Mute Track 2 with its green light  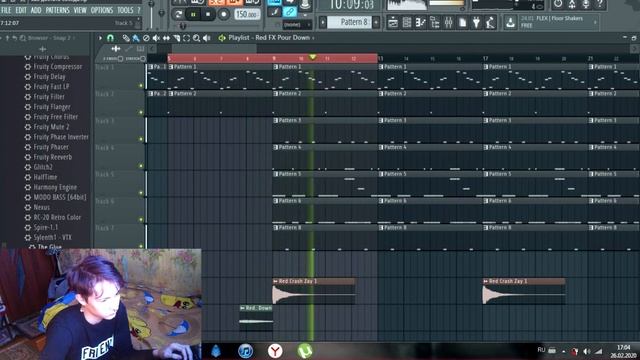coord(141,112)
